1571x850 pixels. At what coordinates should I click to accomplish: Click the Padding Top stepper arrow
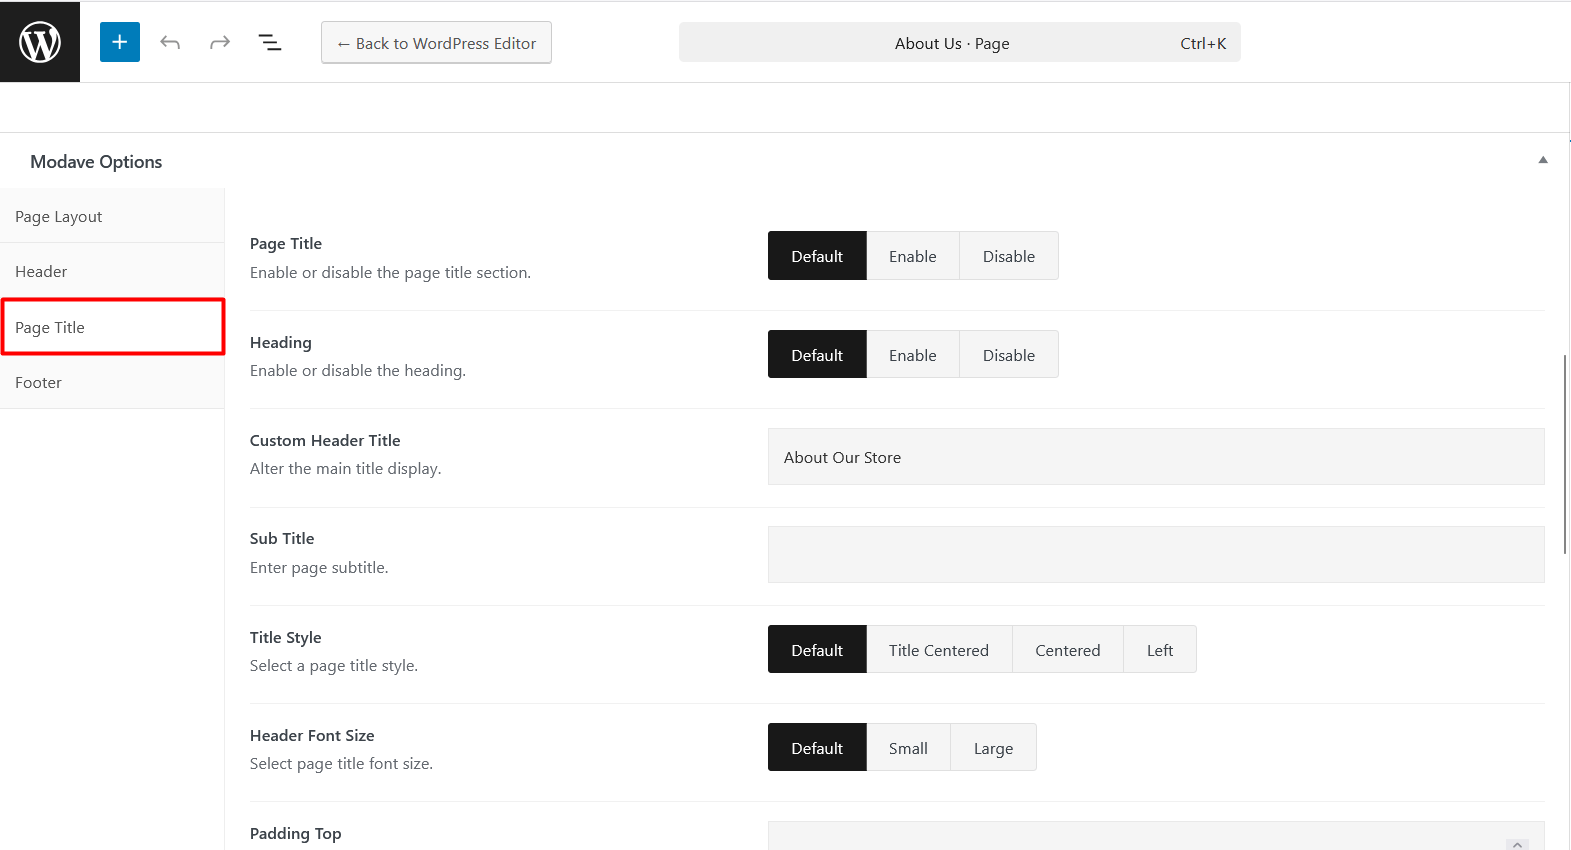[1517, 843]
